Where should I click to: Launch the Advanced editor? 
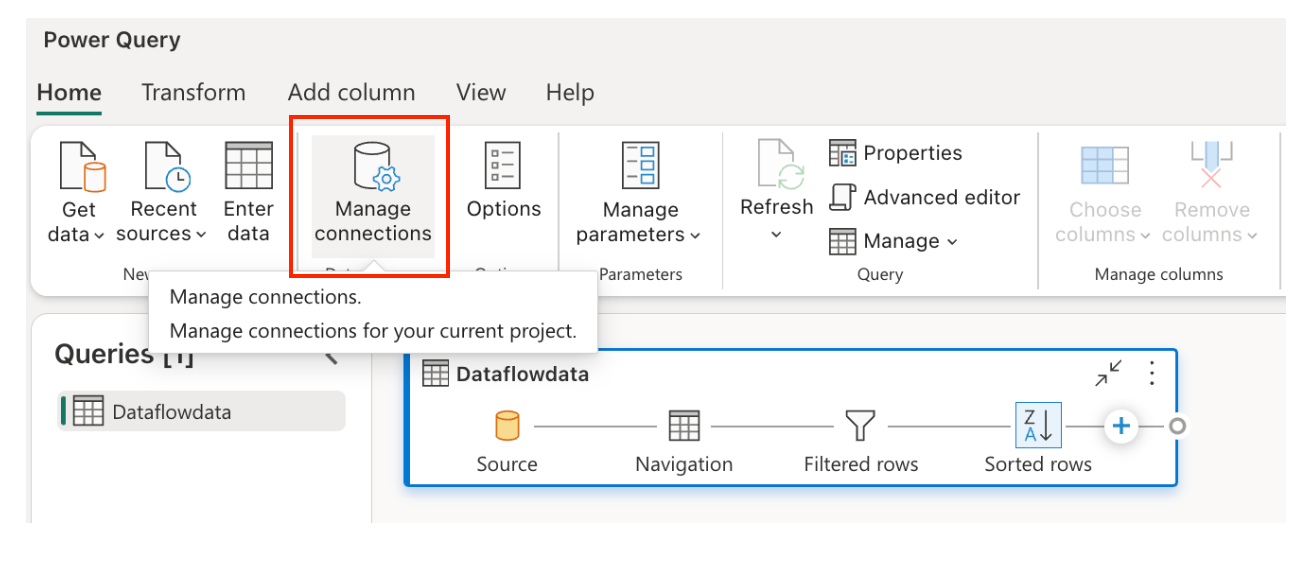tap(925, 197)
